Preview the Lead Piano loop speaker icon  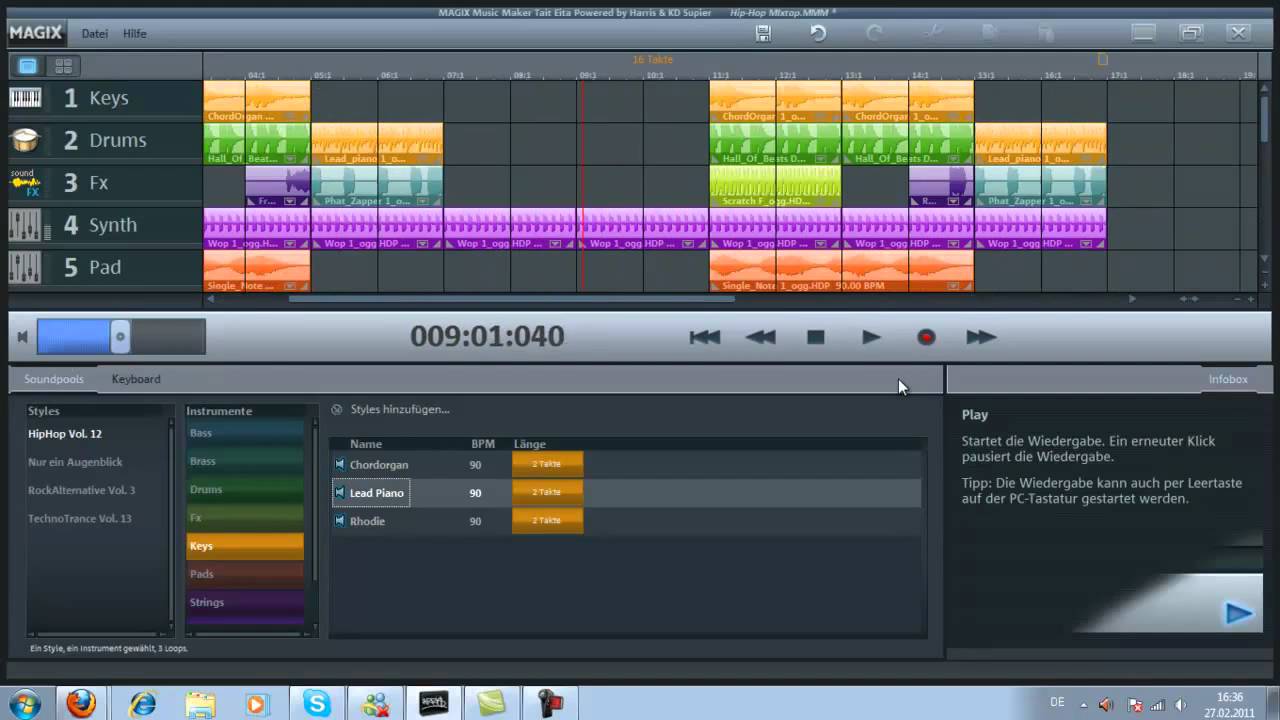pos(340,492)
